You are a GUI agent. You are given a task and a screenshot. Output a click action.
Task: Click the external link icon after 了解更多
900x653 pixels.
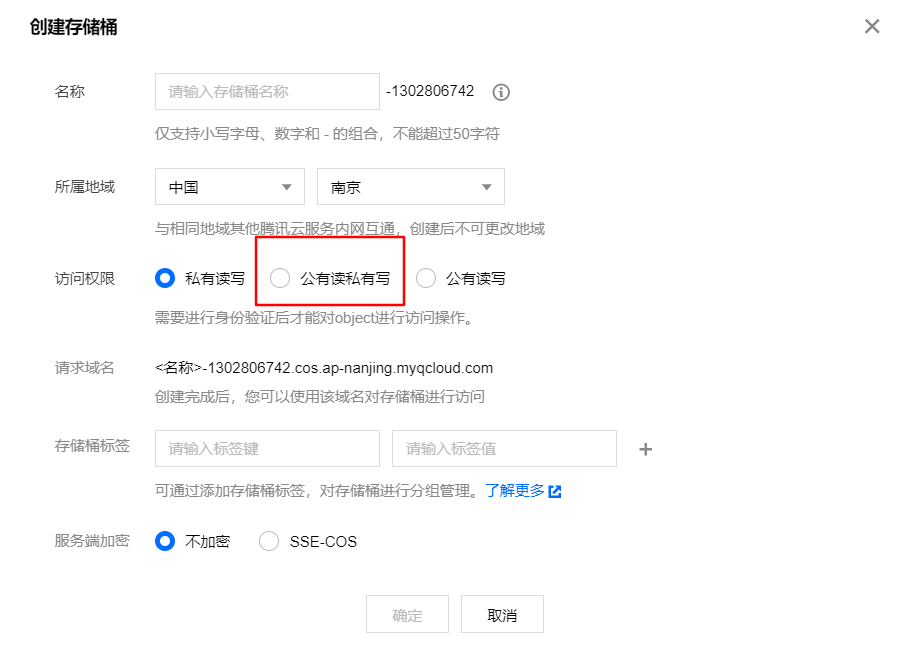[555, 492]
